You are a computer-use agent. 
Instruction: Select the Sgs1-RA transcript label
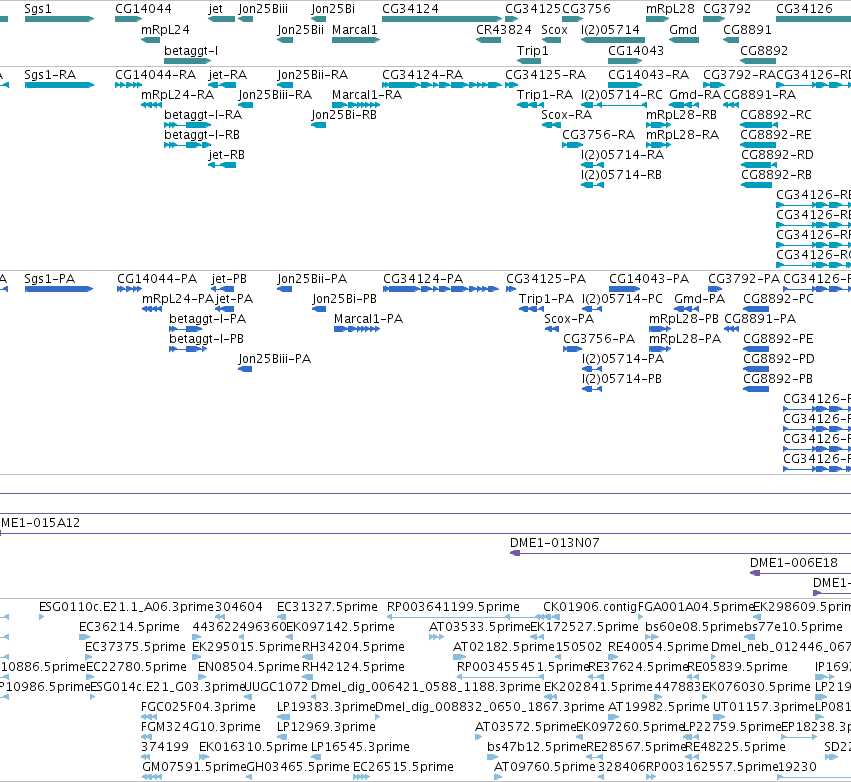50,75
